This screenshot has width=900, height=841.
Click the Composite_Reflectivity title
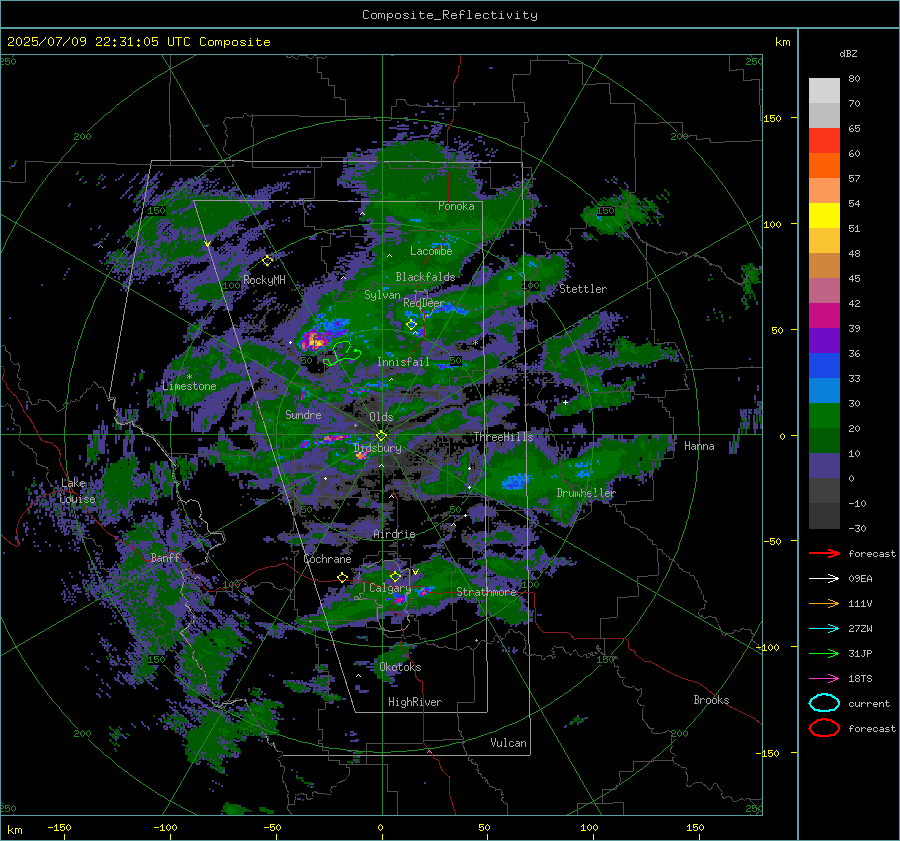pyautogui.click(x=450, y=15)
